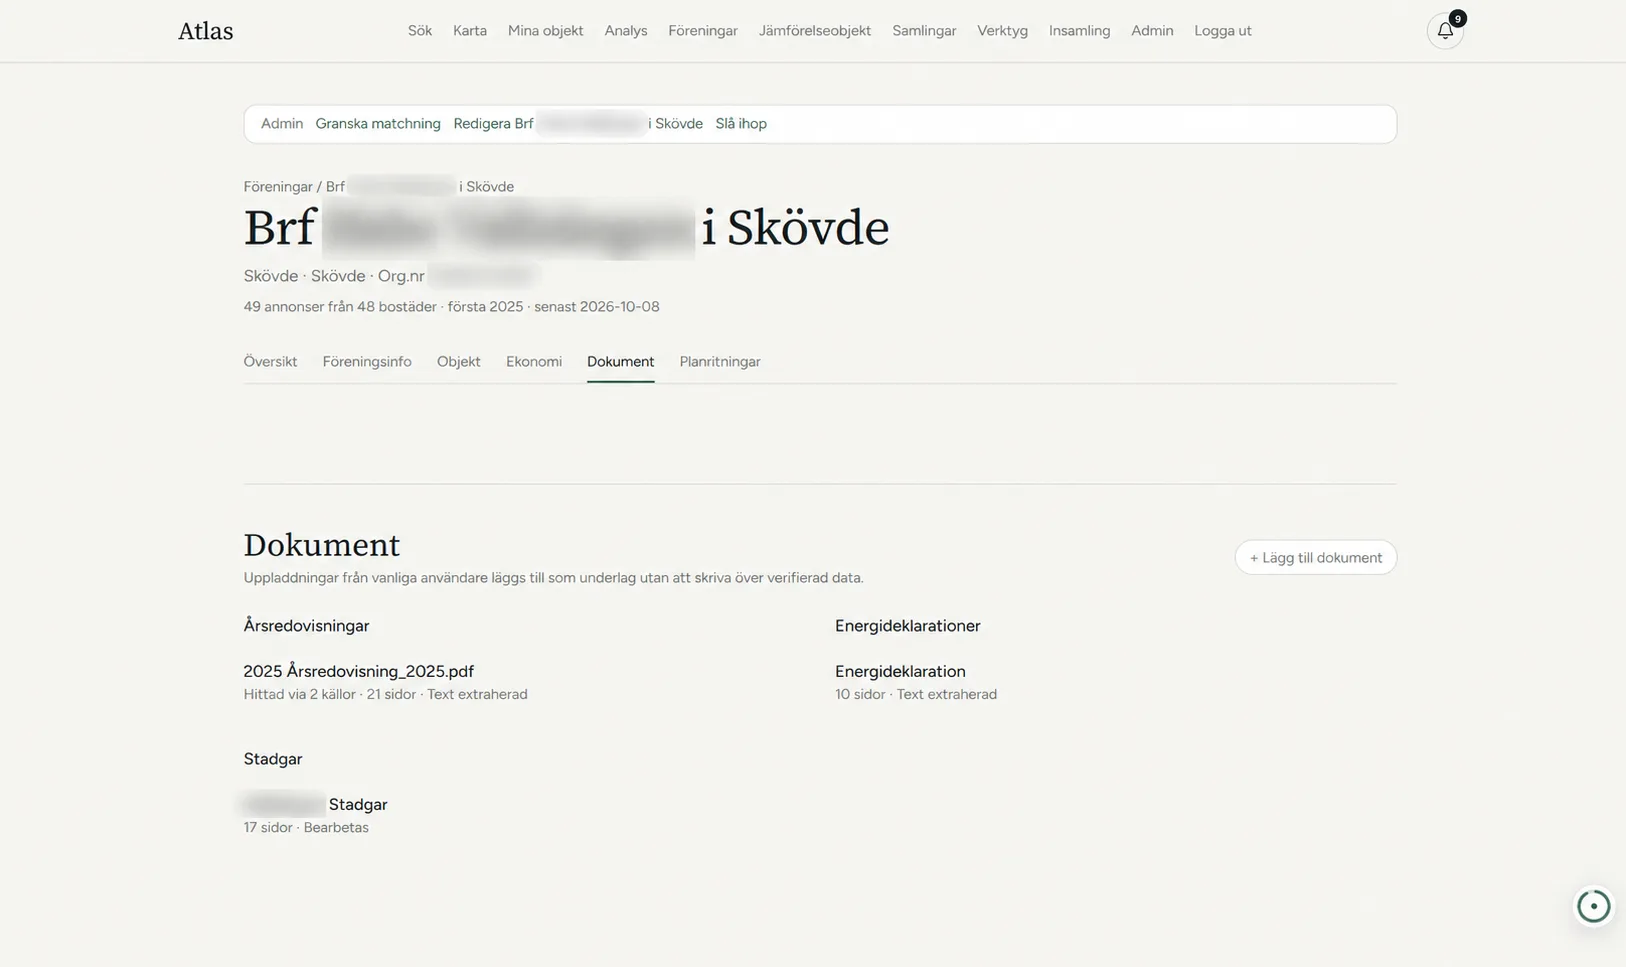Open the Karta menu item
This screenshot has width=1626, height=967.
[x=470, y=31]
